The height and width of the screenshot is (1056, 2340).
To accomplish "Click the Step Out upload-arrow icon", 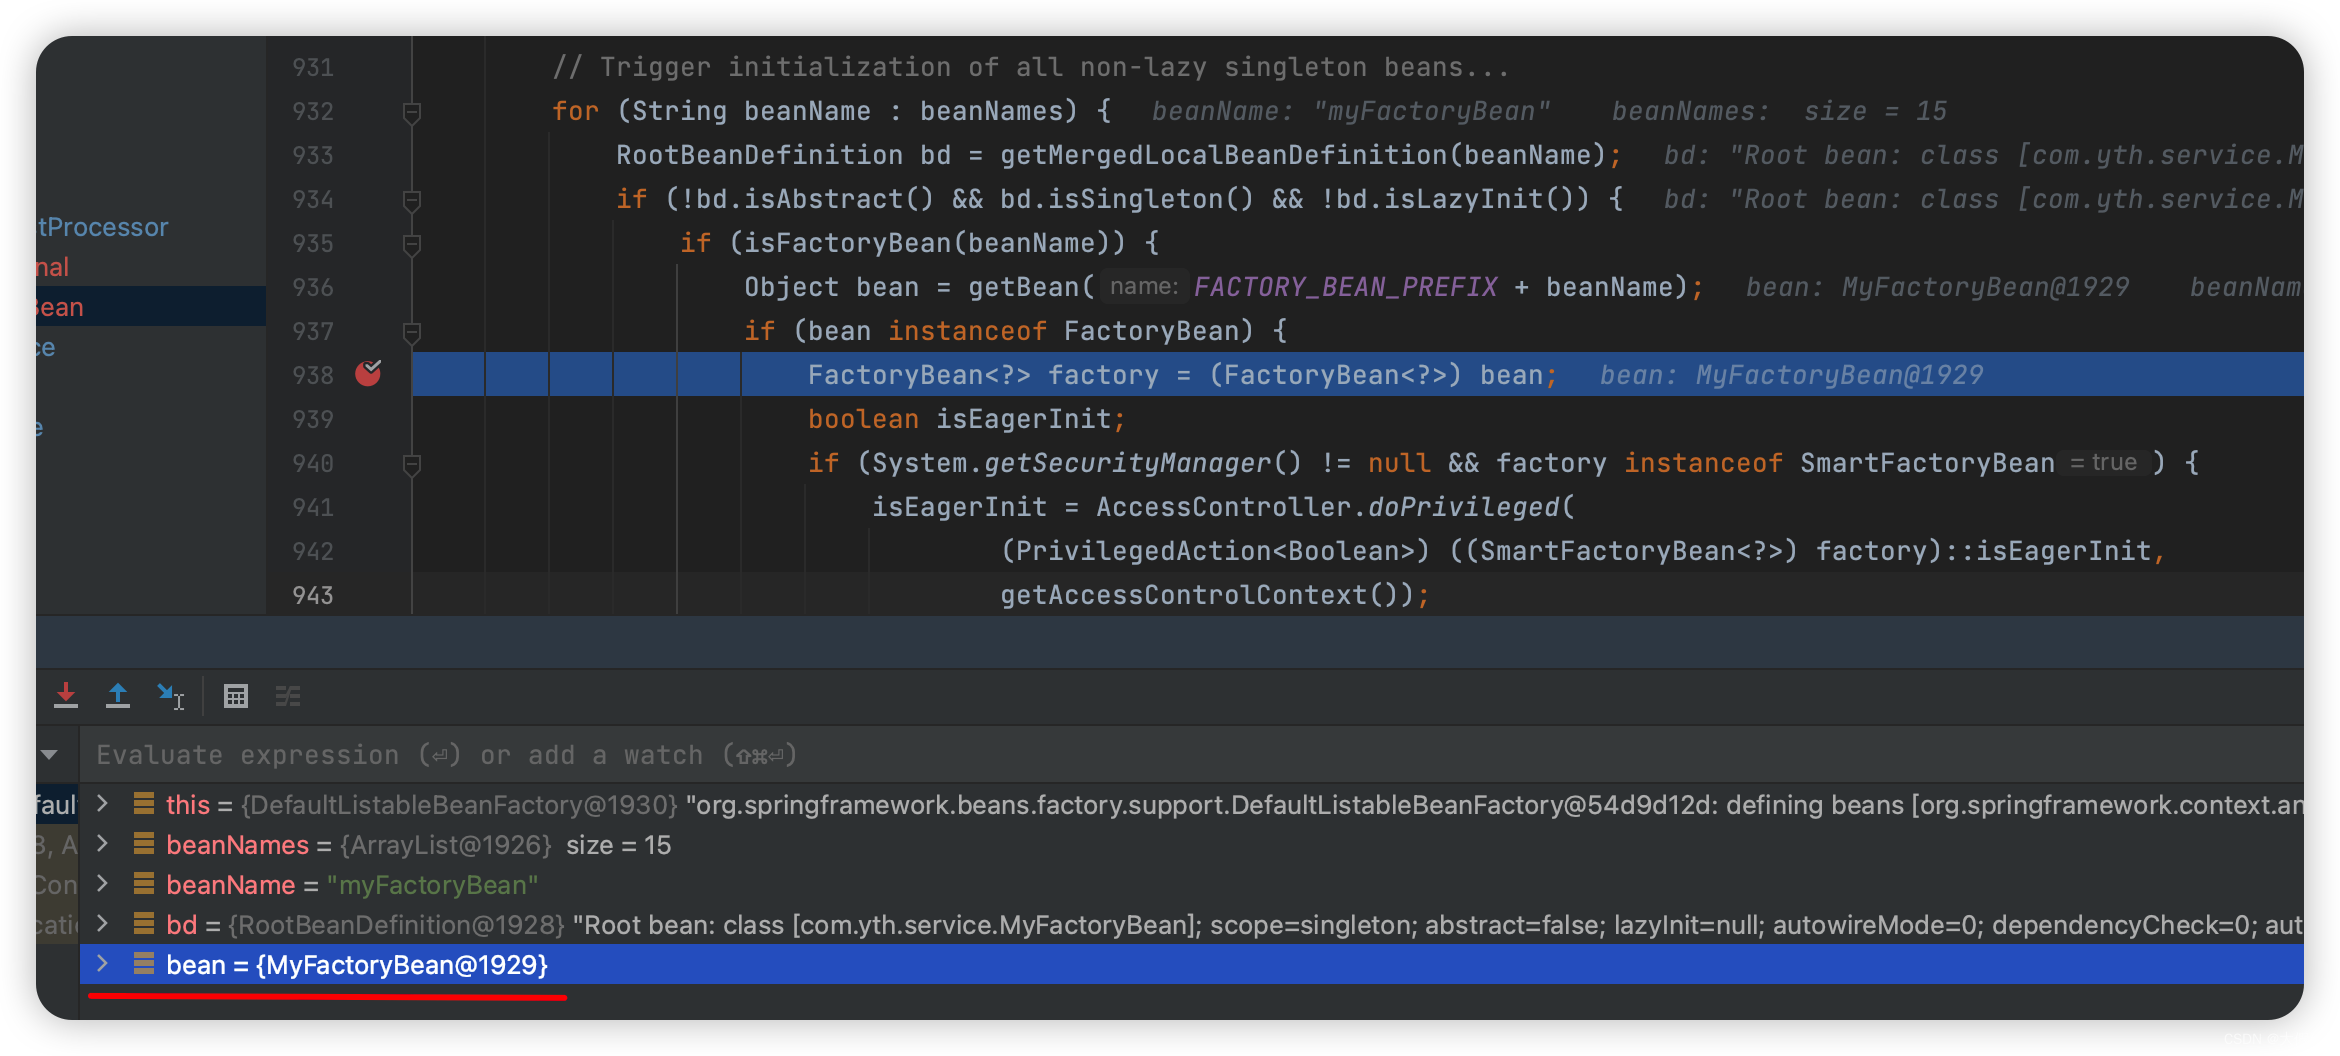I will pyautogui.click(x=118, y=695).
